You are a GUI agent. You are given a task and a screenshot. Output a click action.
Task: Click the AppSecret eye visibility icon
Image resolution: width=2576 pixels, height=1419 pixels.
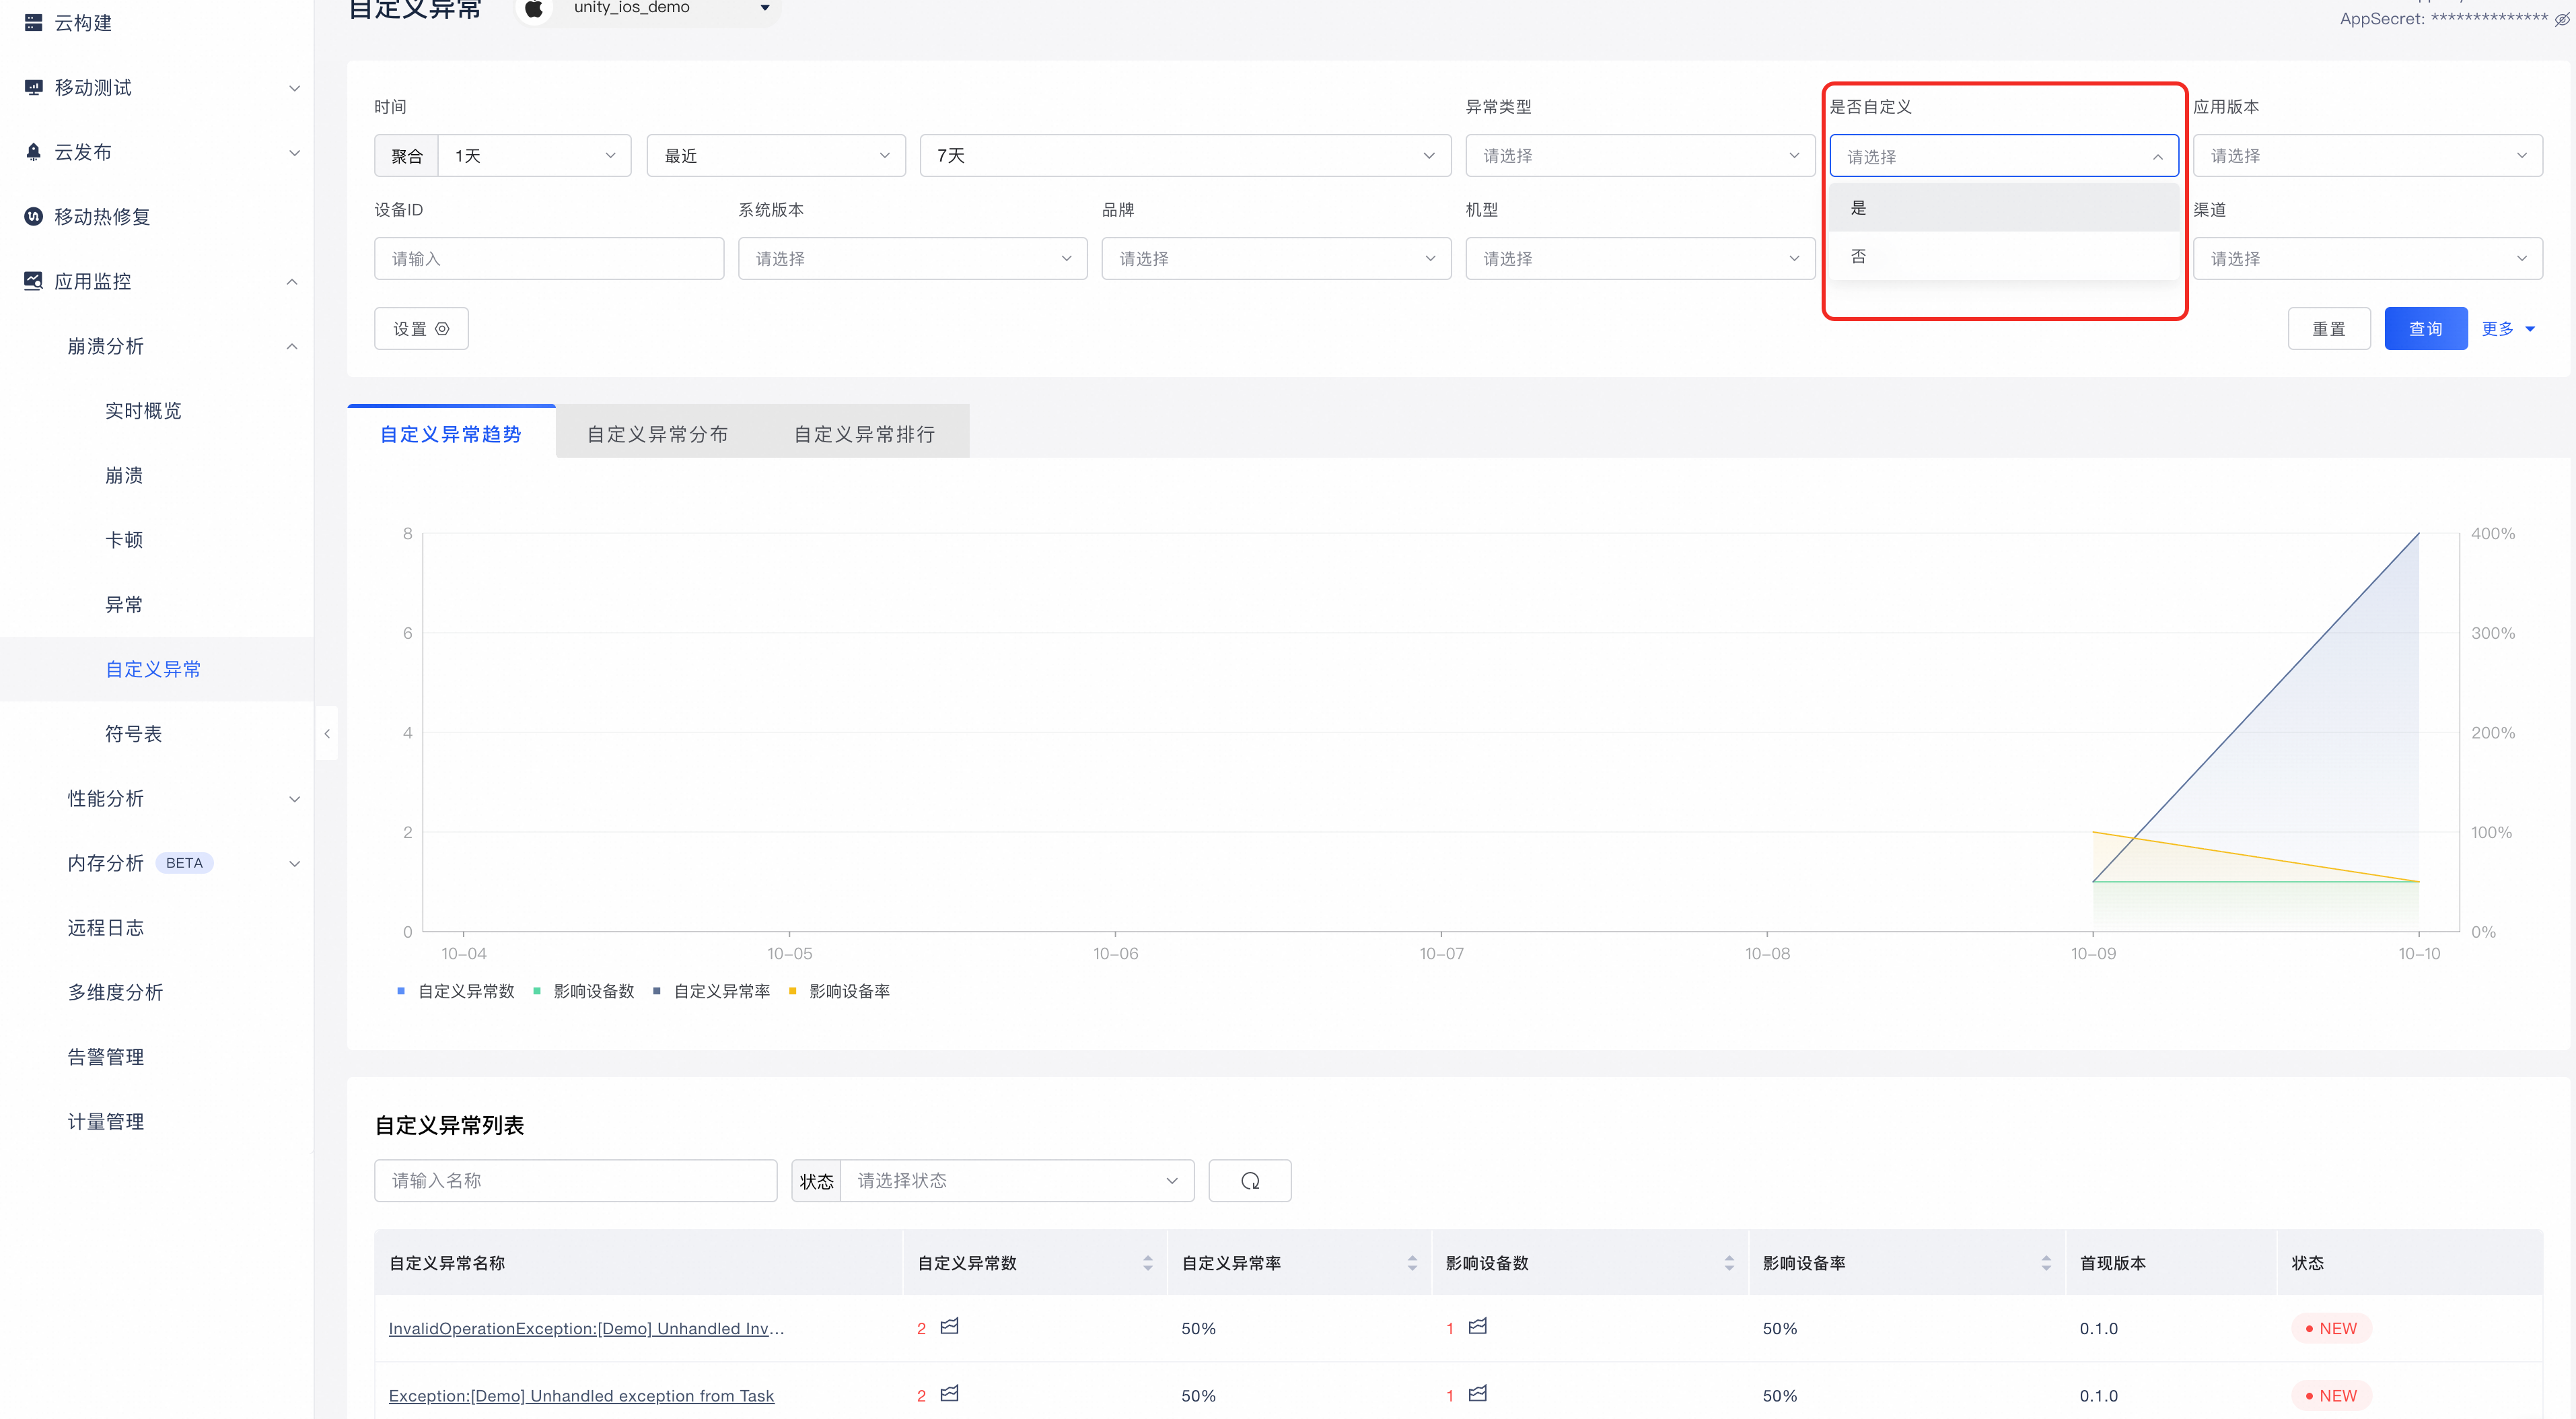click(2562, 19)
